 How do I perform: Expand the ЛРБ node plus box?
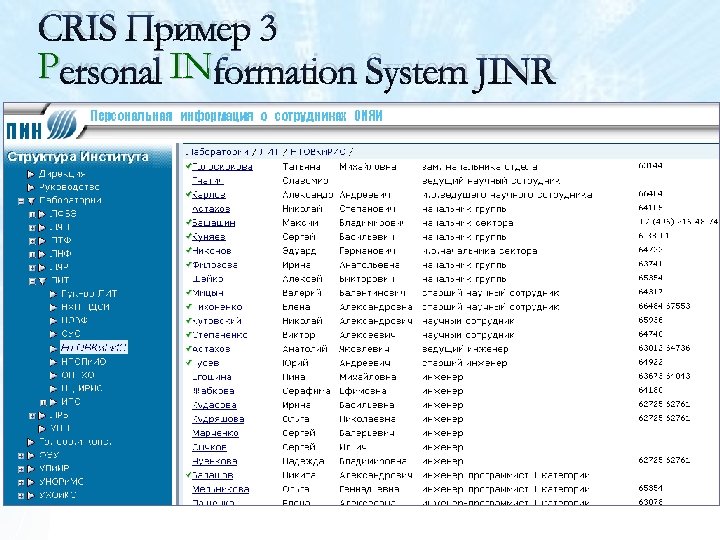click(32, 416)
